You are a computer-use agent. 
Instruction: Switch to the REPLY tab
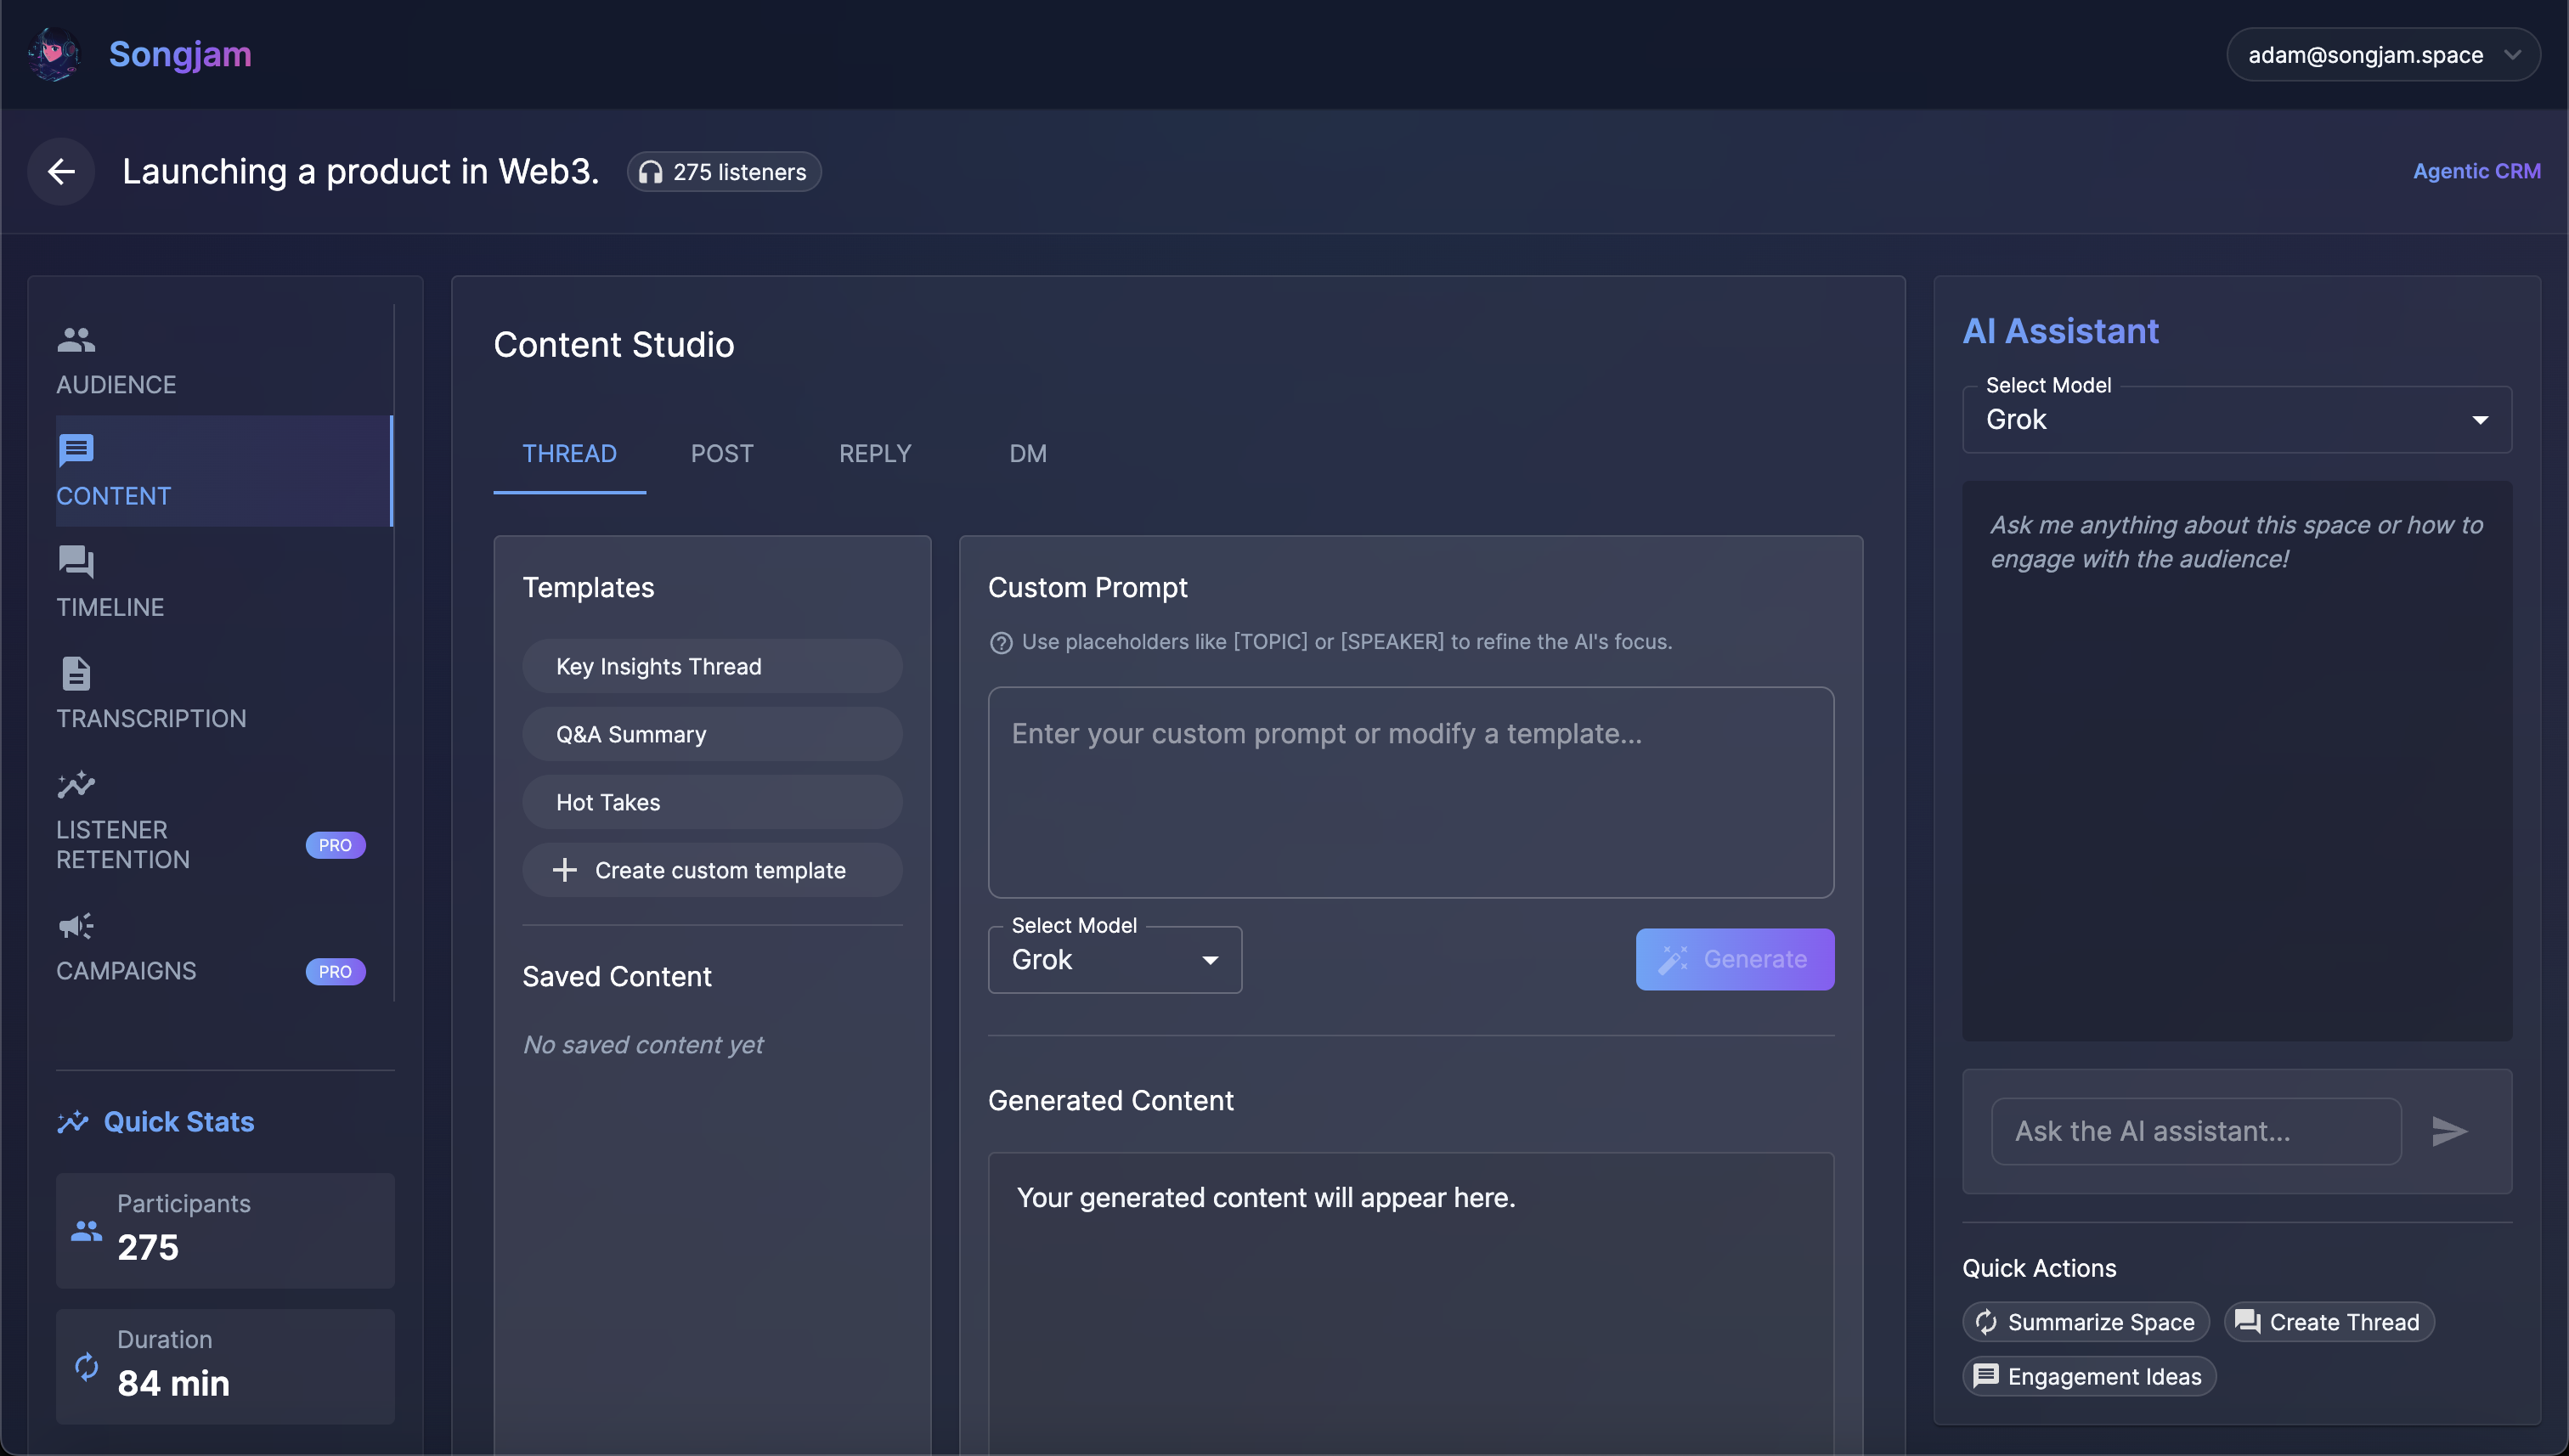point(874,454)
